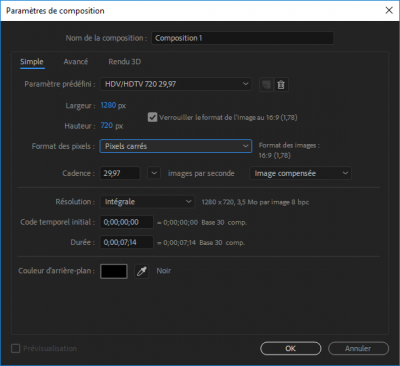Enable the Prévisualisation checkbox
Image resolution: width=400 pixels, height=366 pixels.
15,348
